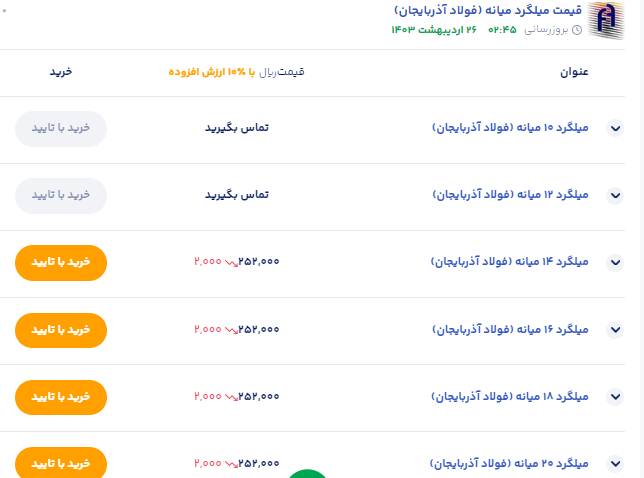
Task: Expand the میلگرد ۱۶ میانه row
Action: (616, 330)
